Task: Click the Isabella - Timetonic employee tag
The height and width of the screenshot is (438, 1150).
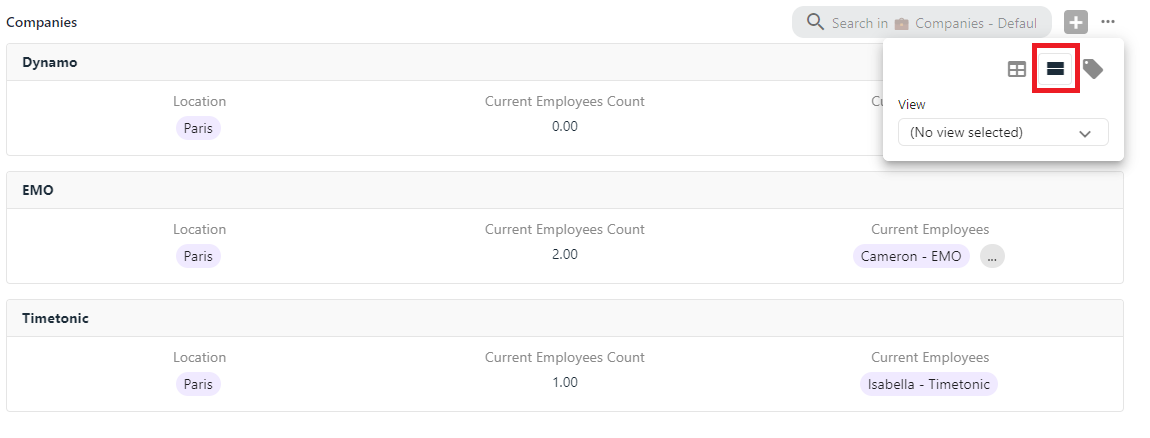Action: pyautogui.click(x=929, y=384)
